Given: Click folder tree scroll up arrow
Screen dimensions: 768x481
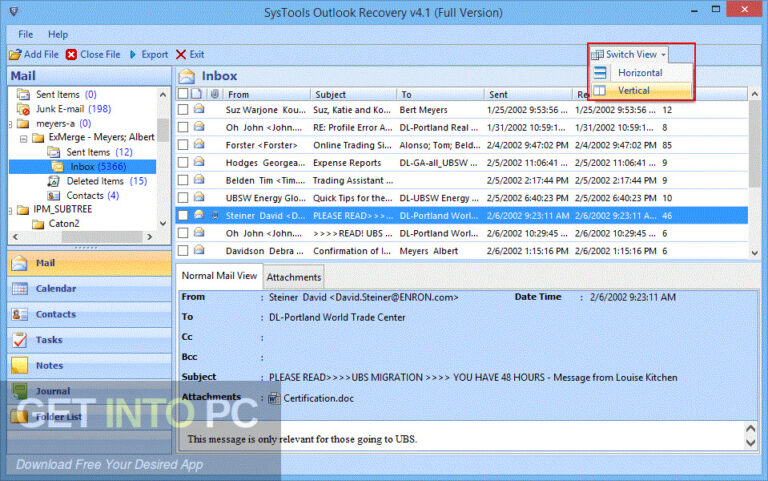Looking at the screenshot, I should 163,94.
